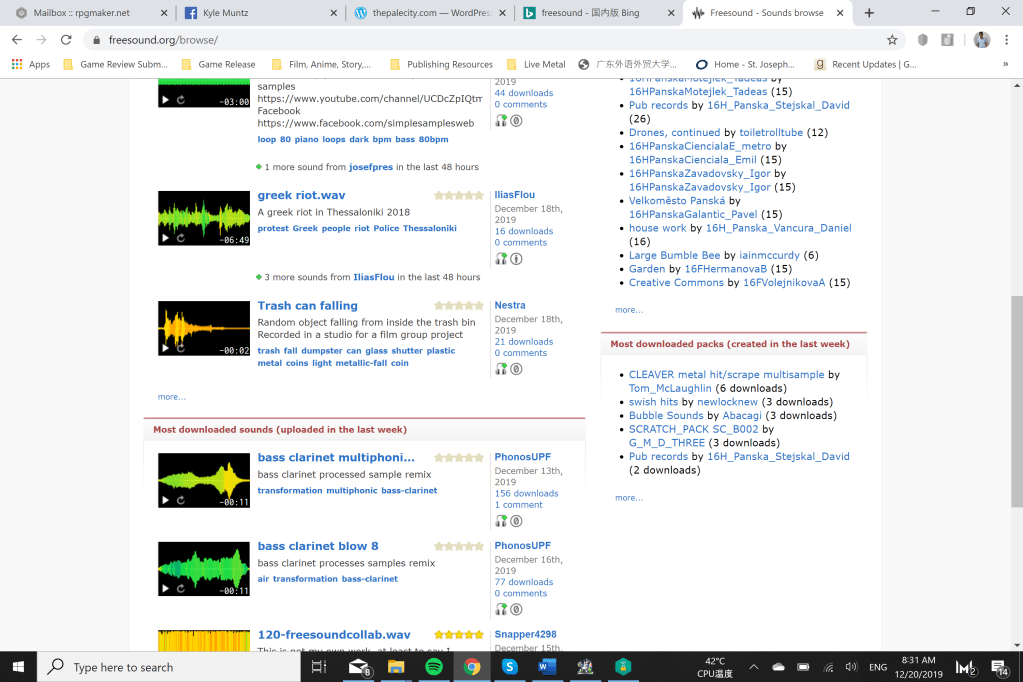Toggle loop on bass clarinet blow 8

pyautogui.click(x=181, y=590)
